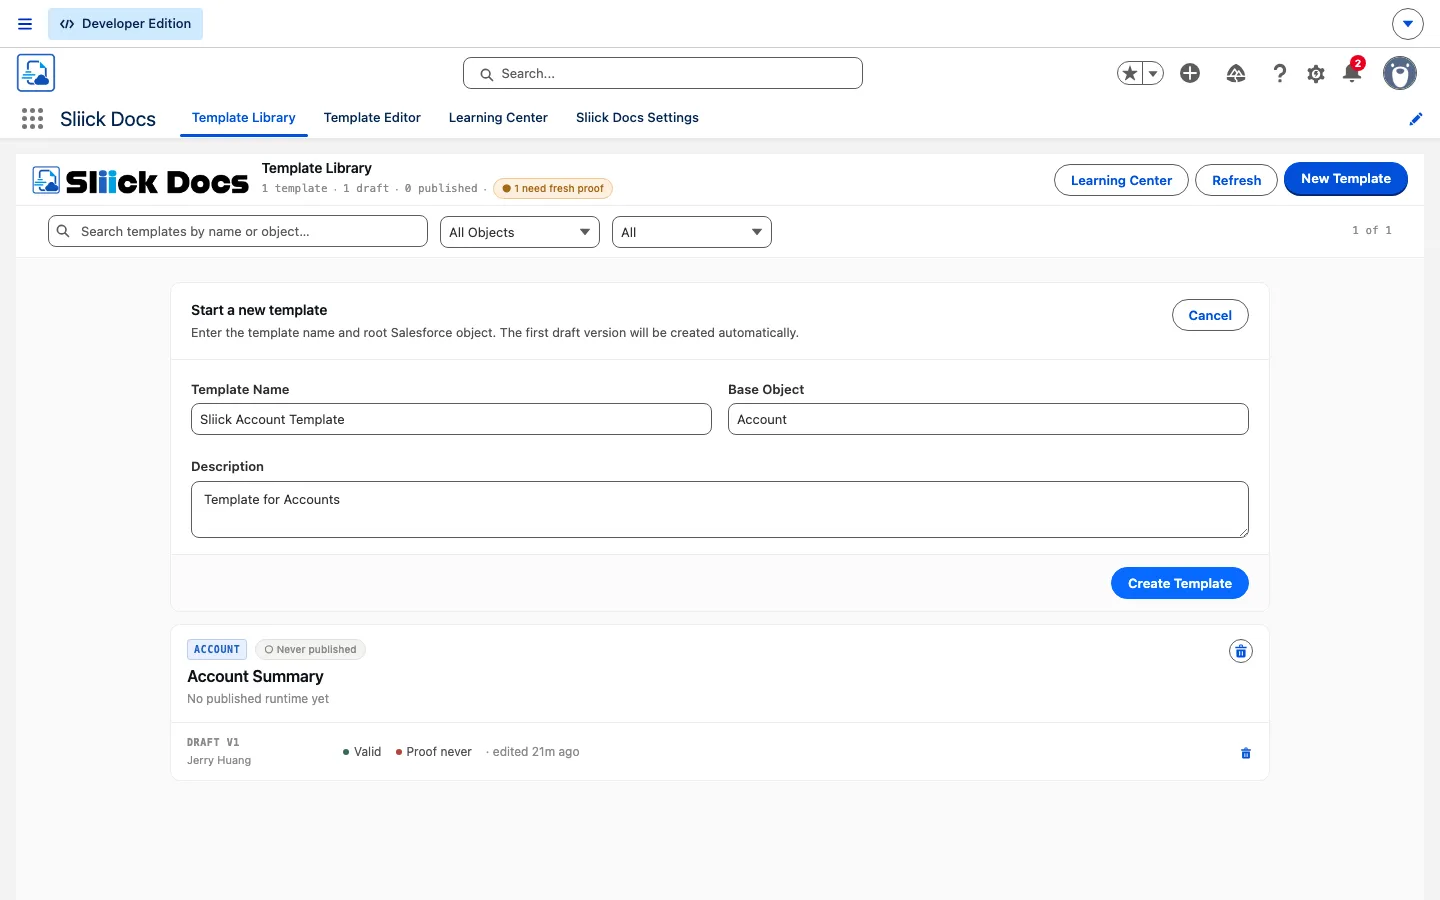
Task: Click the 'edited 21m ago' text
Action: tap(536, 752)
